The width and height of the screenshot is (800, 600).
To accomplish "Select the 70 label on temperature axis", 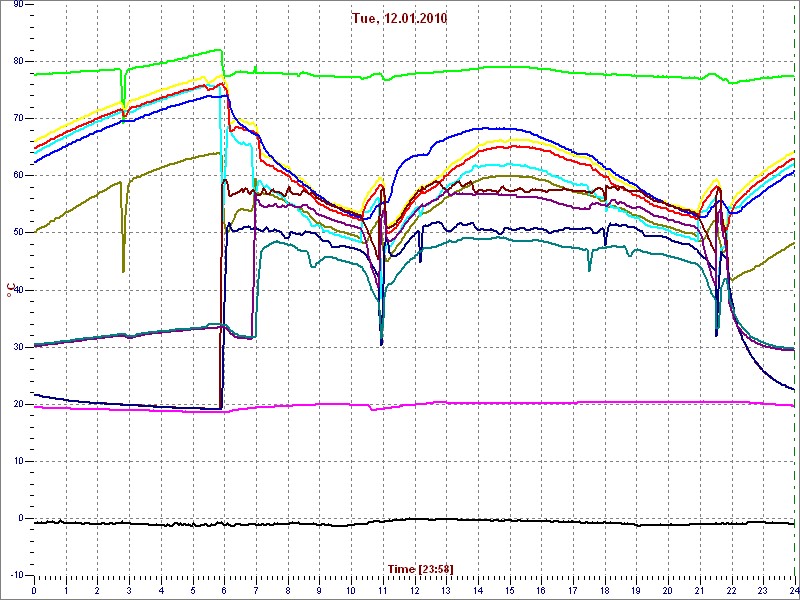I will [16, 118].
